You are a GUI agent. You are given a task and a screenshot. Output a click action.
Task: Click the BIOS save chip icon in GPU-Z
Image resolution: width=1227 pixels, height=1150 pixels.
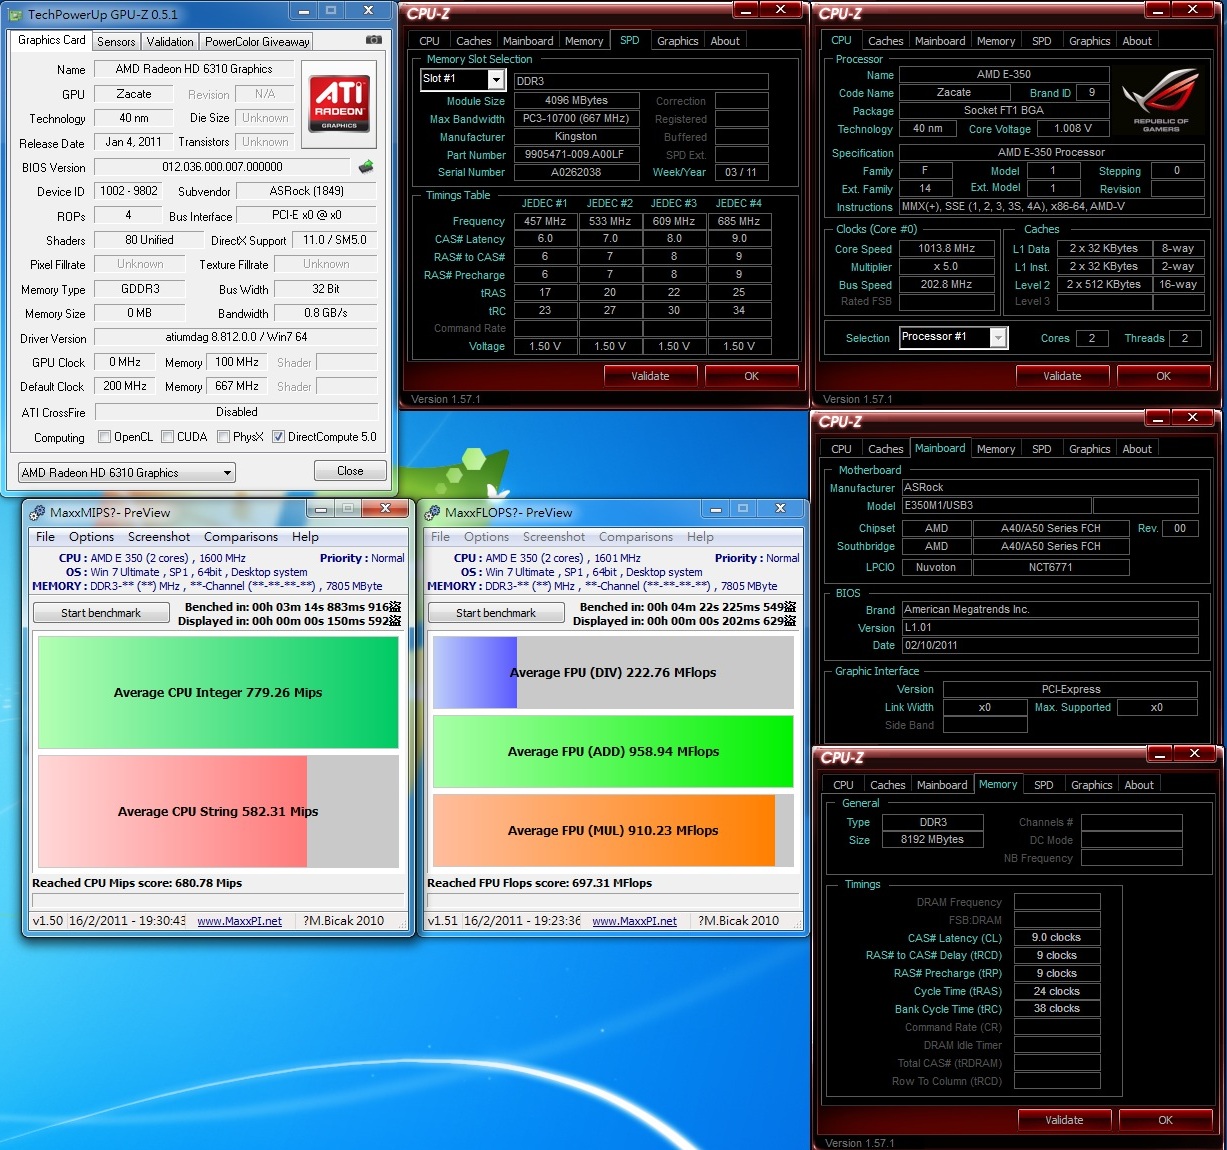coord(366,167)
